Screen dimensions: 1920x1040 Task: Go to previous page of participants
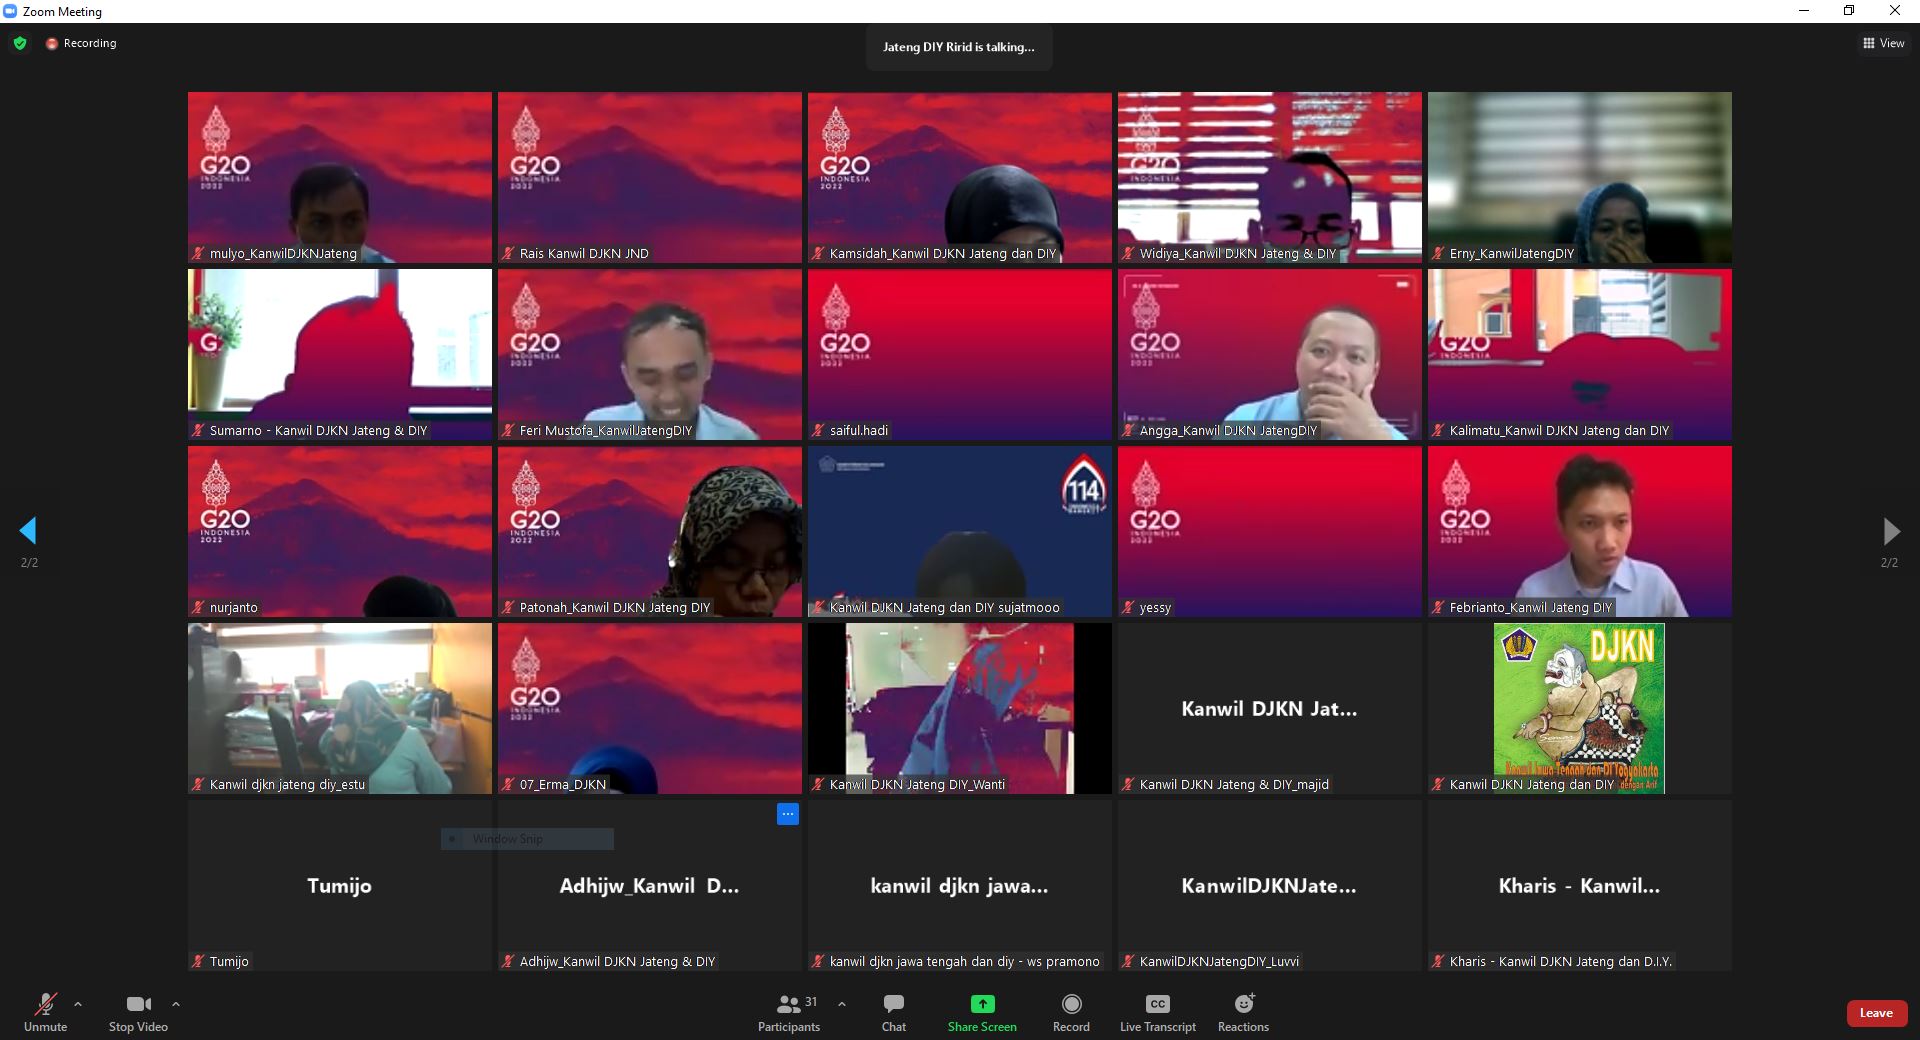pyautogui.click(x=28, y=530)
